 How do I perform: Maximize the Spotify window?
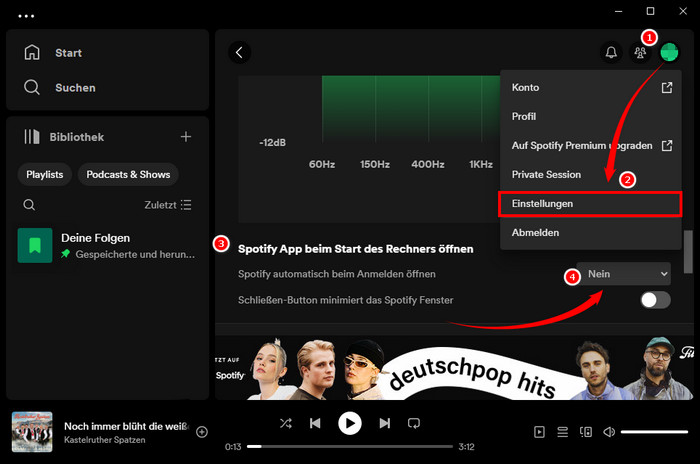tap(650, 11)
